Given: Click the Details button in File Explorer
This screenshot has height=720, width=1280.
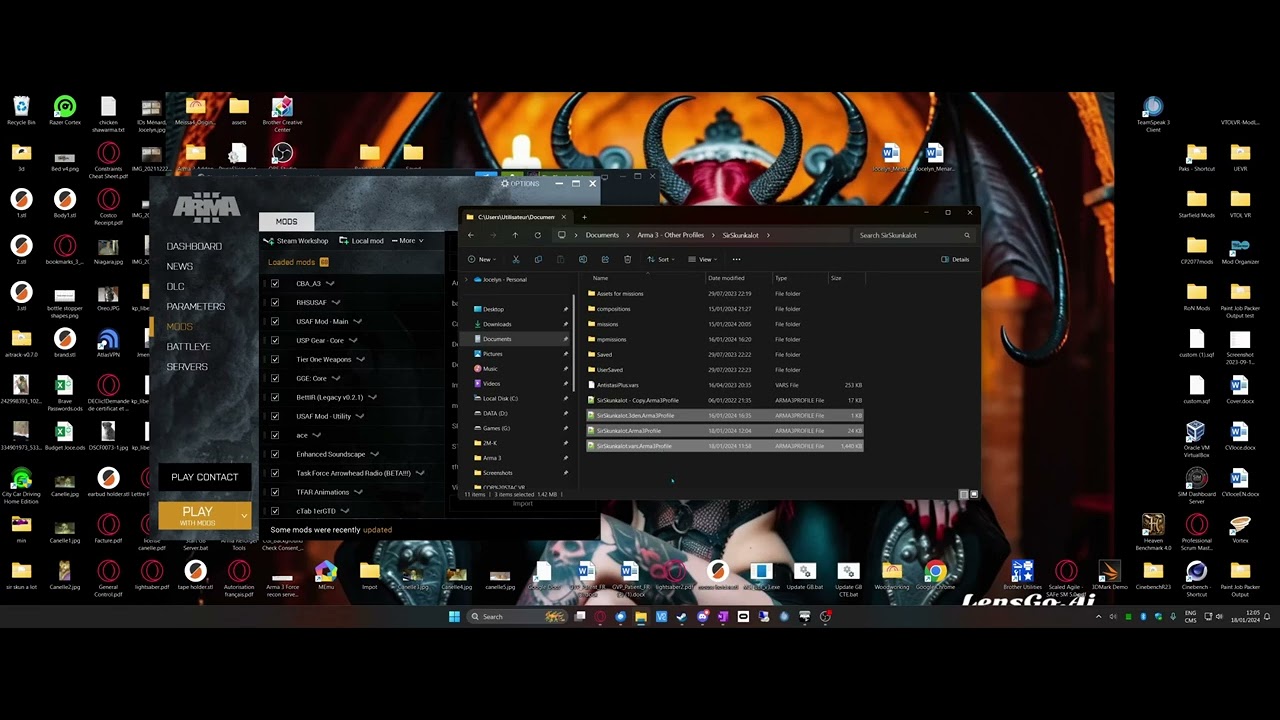Looking at the screenshot, I should point(956,260).
